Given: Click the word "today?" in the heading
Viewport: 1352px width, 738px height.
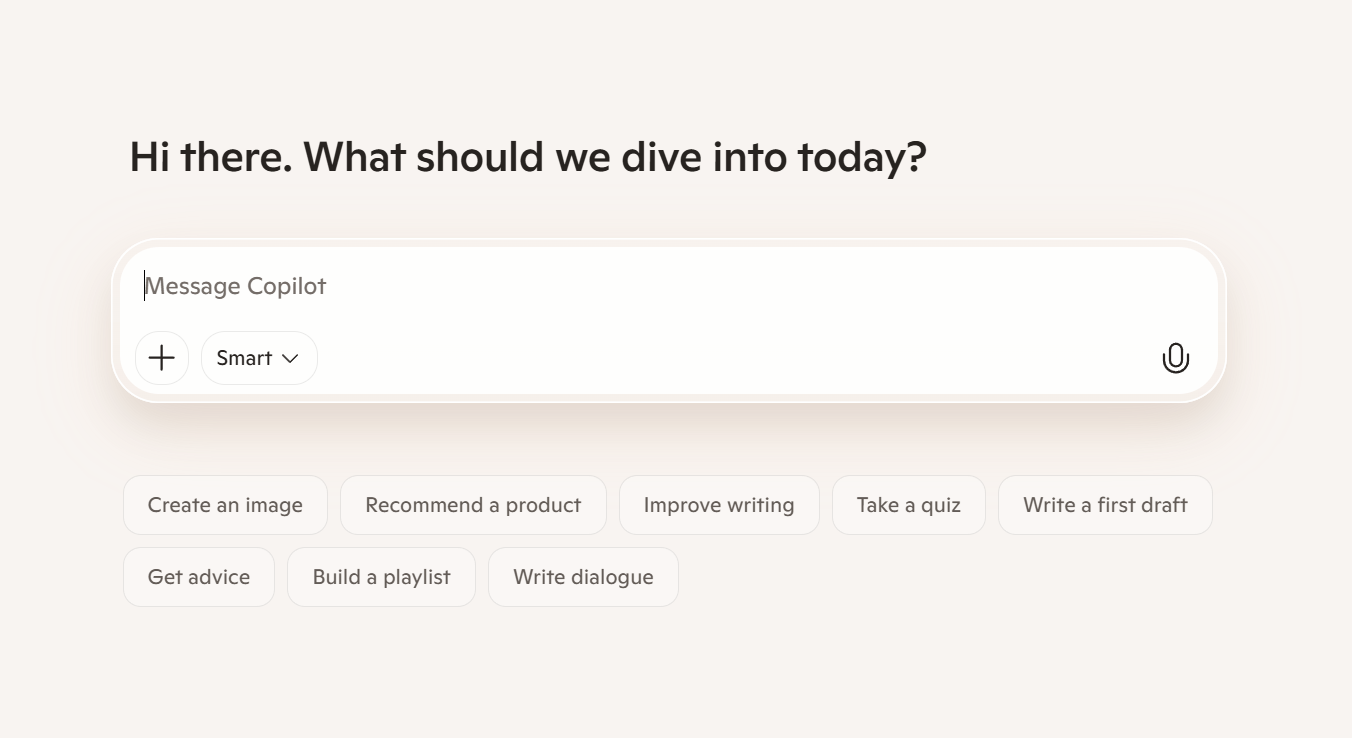Looking at the screenshot, I should pyautogui.click(x=862, y=157).
